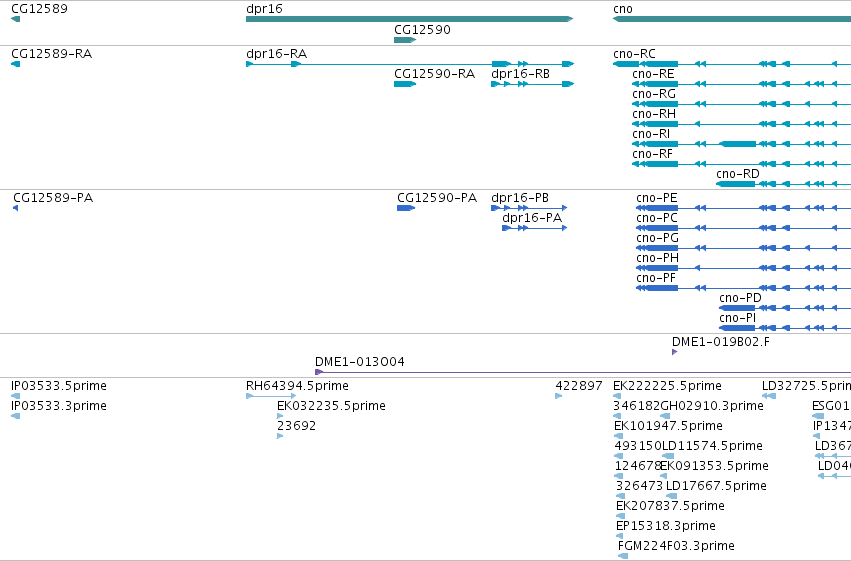Image resolution: width=851 pixels, height=561 pixels.
Task: Click the DME1-019B02.F feature label
Action: coord(721,342)
